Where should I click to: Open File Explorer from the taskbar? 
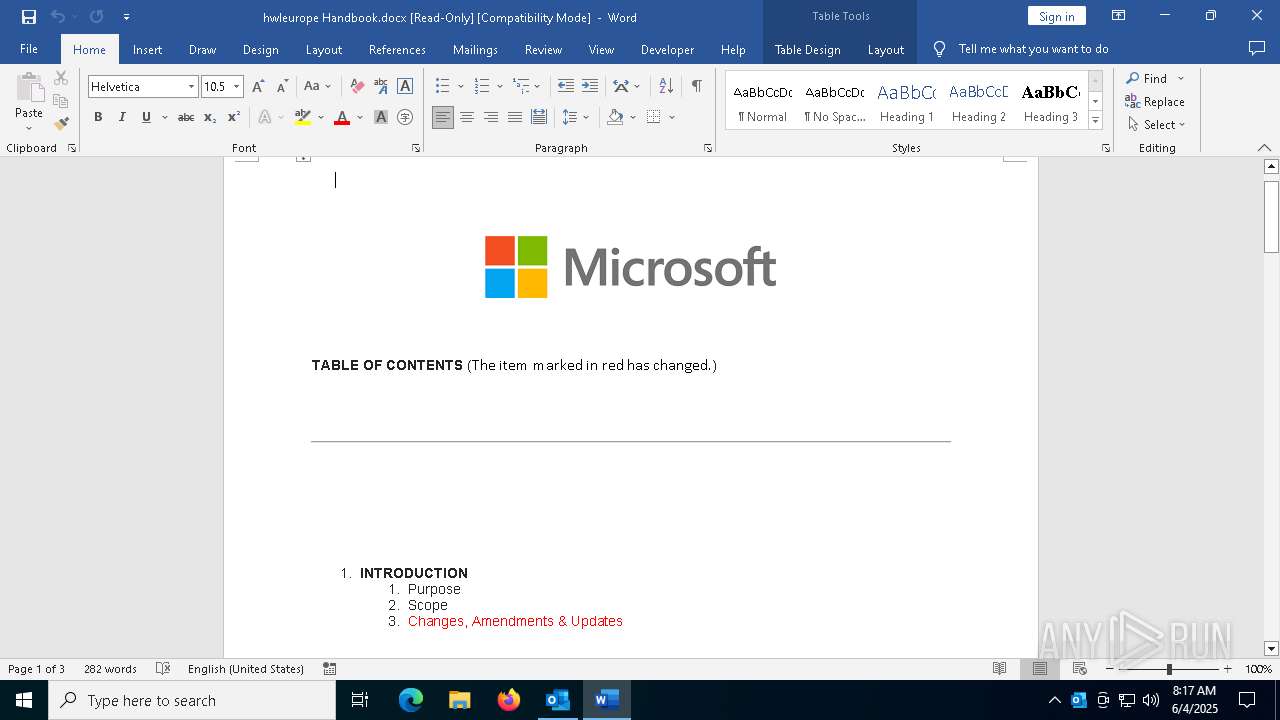pyautogui.click(x=459, y=700)
